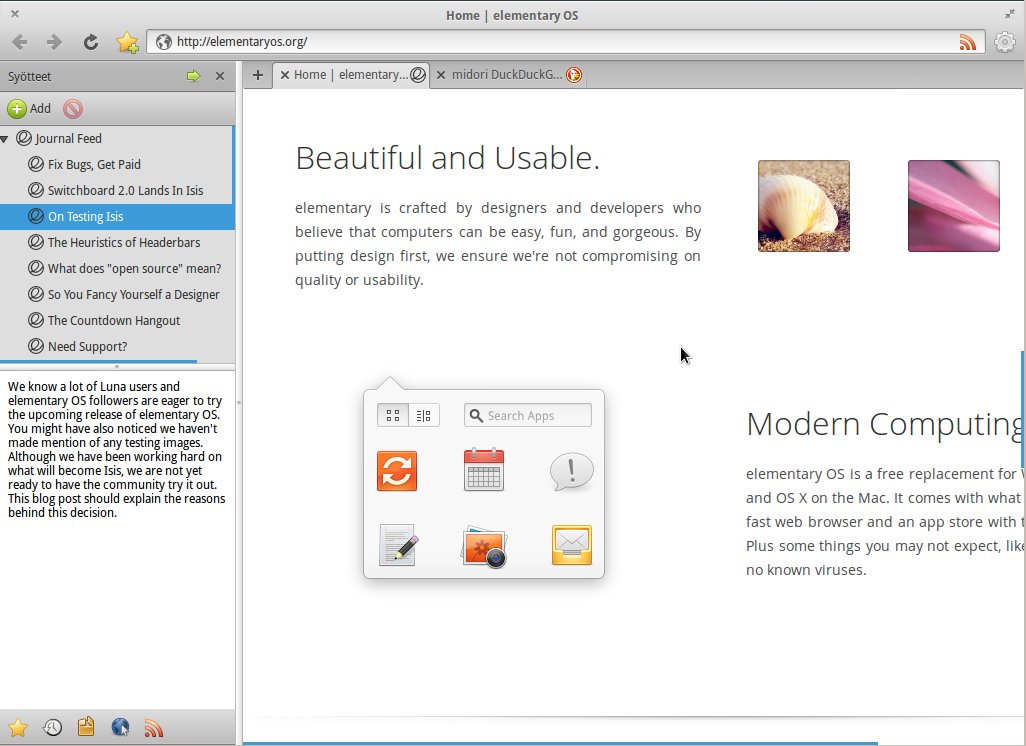Switch app launcher to grid view
This screenshot has width=1026, height=746.
[393, 416]
